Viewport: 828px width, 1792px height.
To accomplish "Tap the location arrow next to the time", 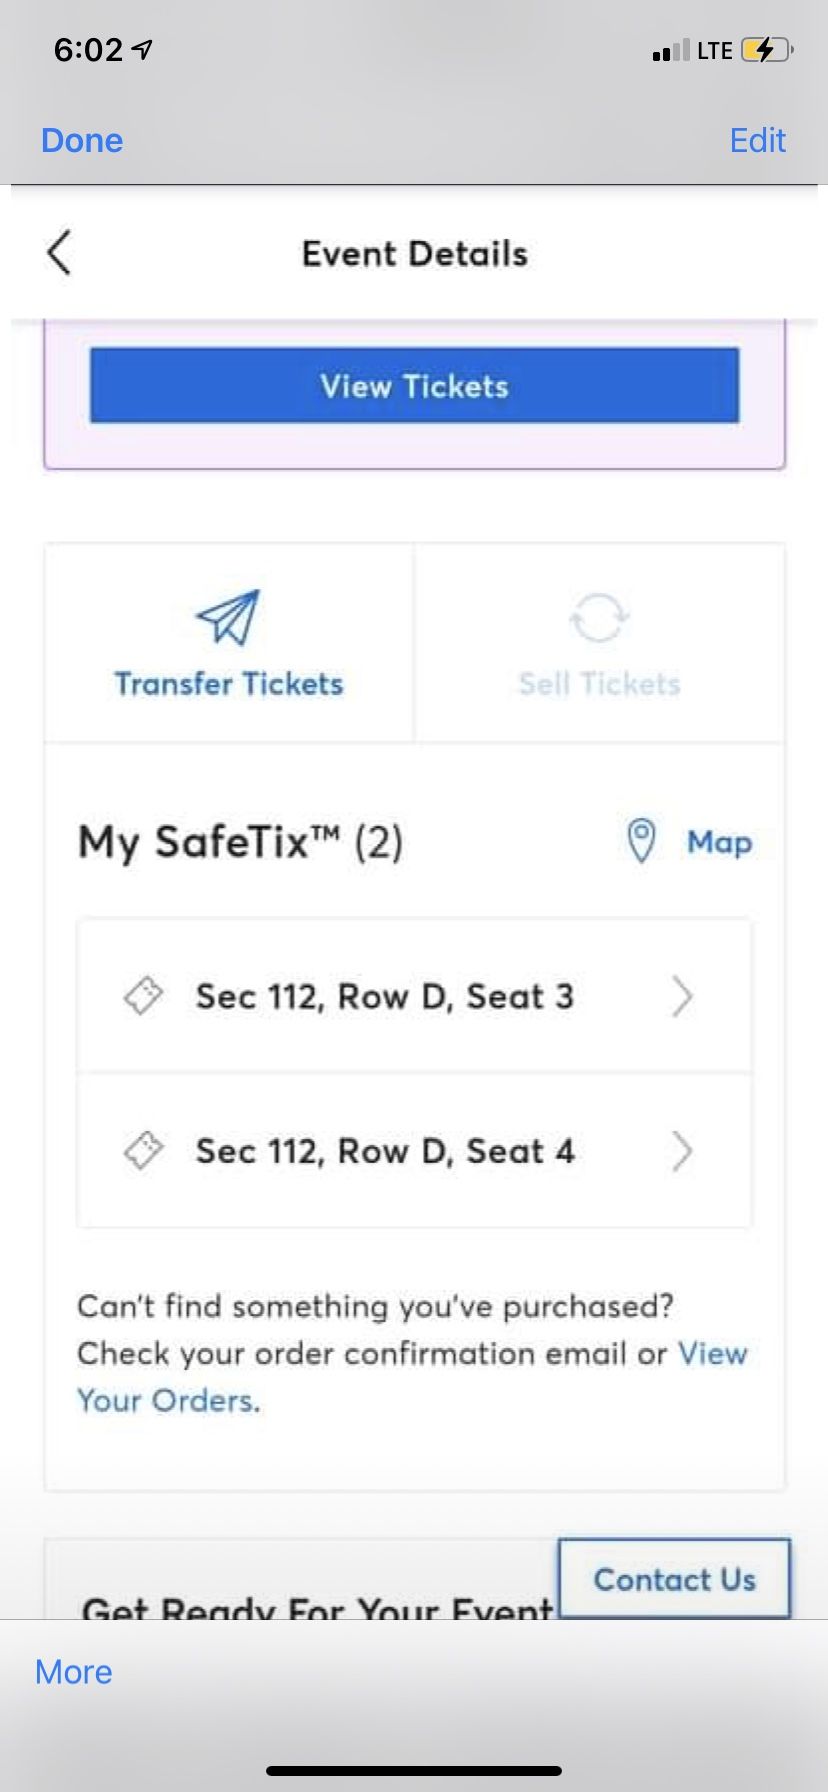I will pos(143,50).
